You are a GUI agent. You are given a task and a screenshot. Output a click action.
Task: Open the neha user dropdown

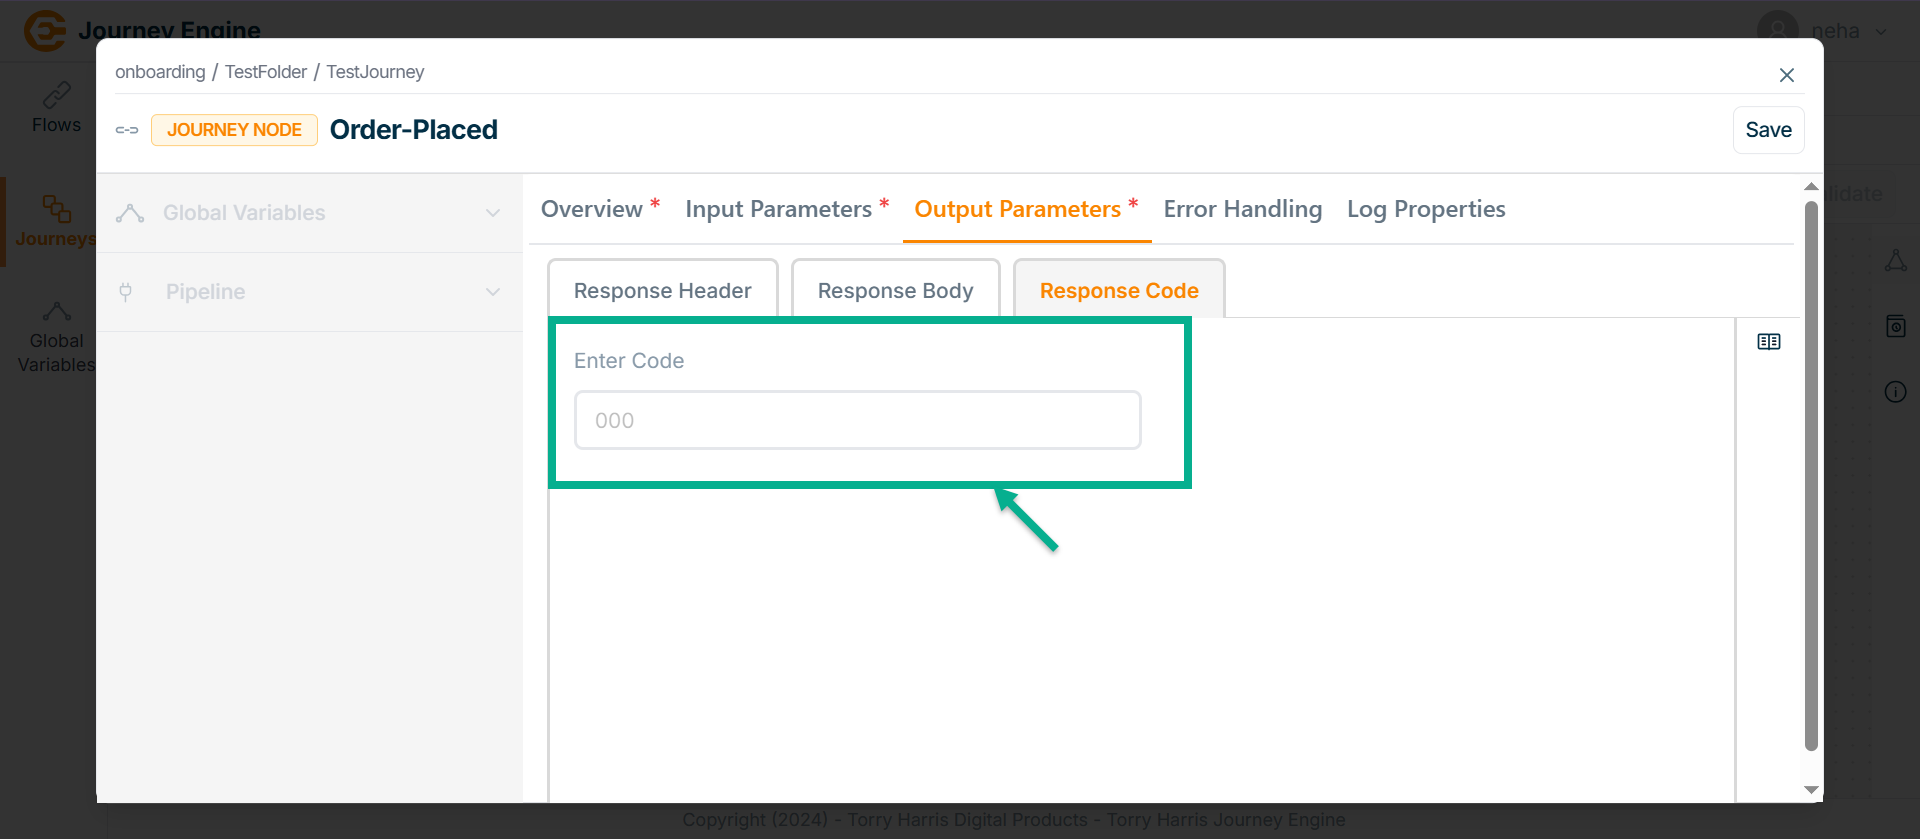pyautogui.click(x=1881, y=31)
